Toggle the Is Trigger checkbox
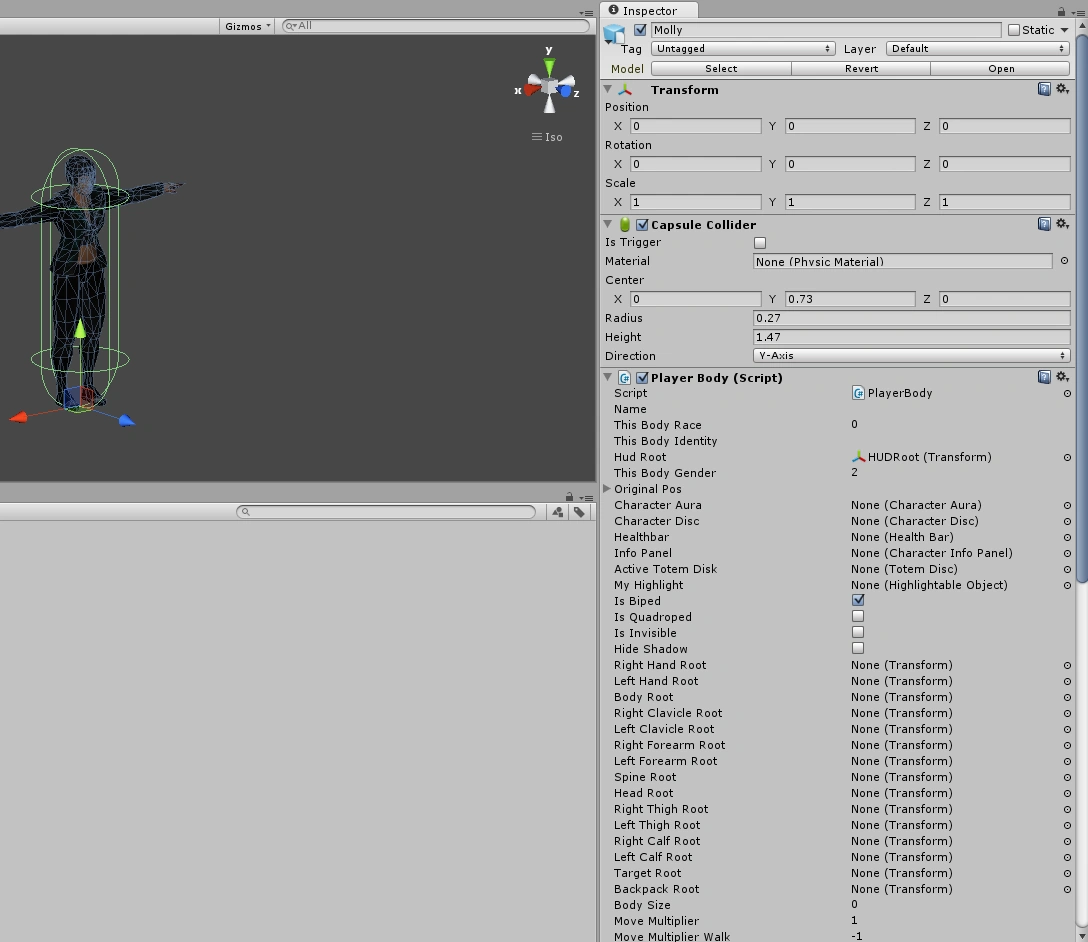Screen dimensions: 1088x942 (760, 243)
